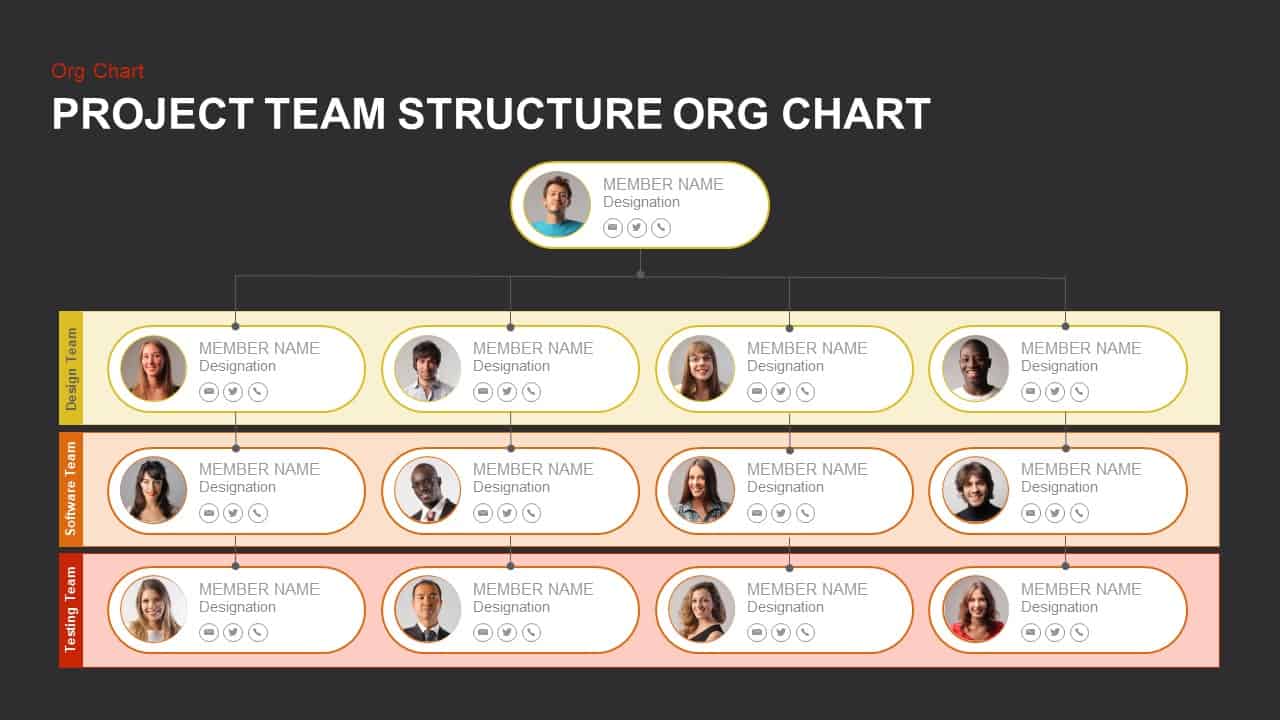The width and height of the screenshot is (1280, 720).
Task: Click the email icon on the top member card
Action: [613, 228]
